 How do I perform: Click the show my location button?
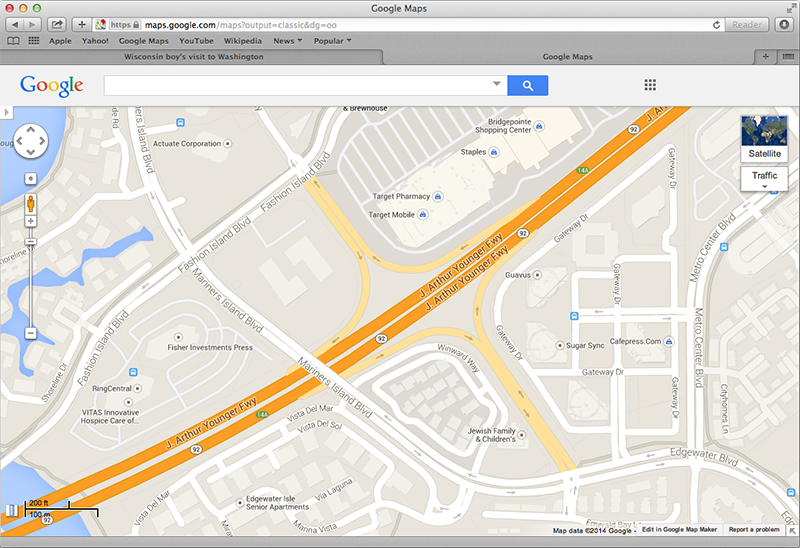click(x=31, y=179)
